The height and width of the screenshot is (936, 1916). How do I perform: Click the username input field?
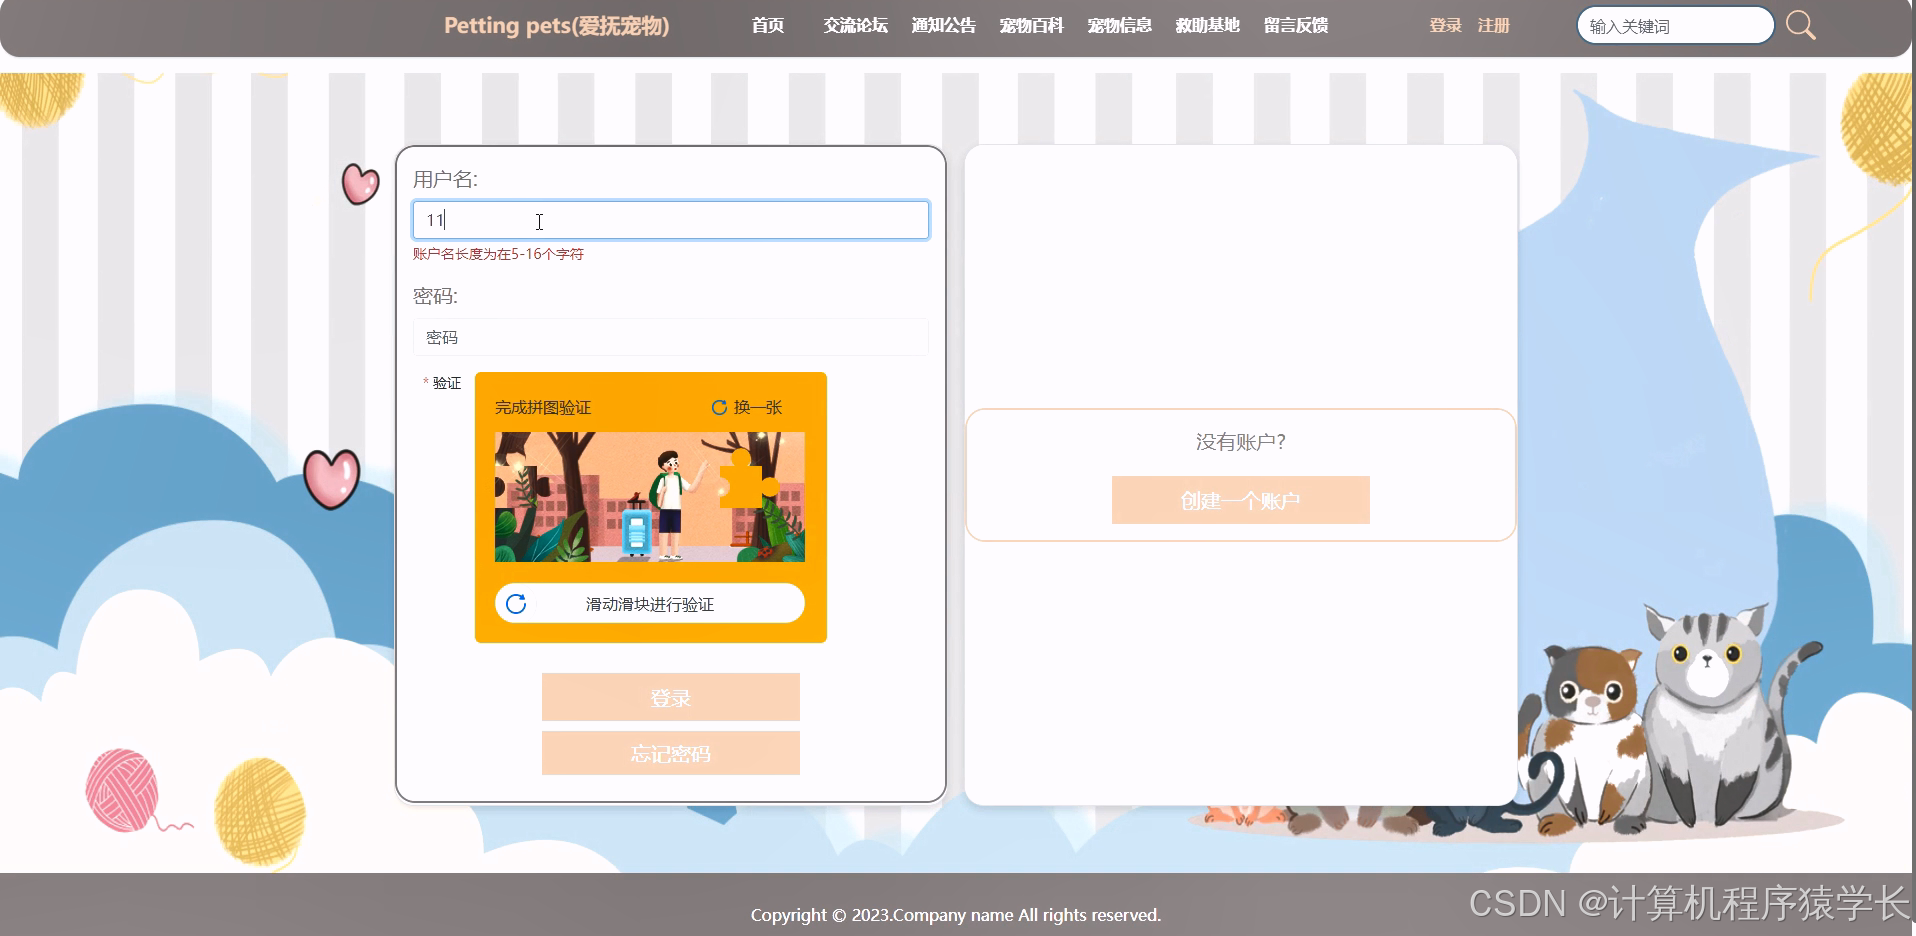671,220
